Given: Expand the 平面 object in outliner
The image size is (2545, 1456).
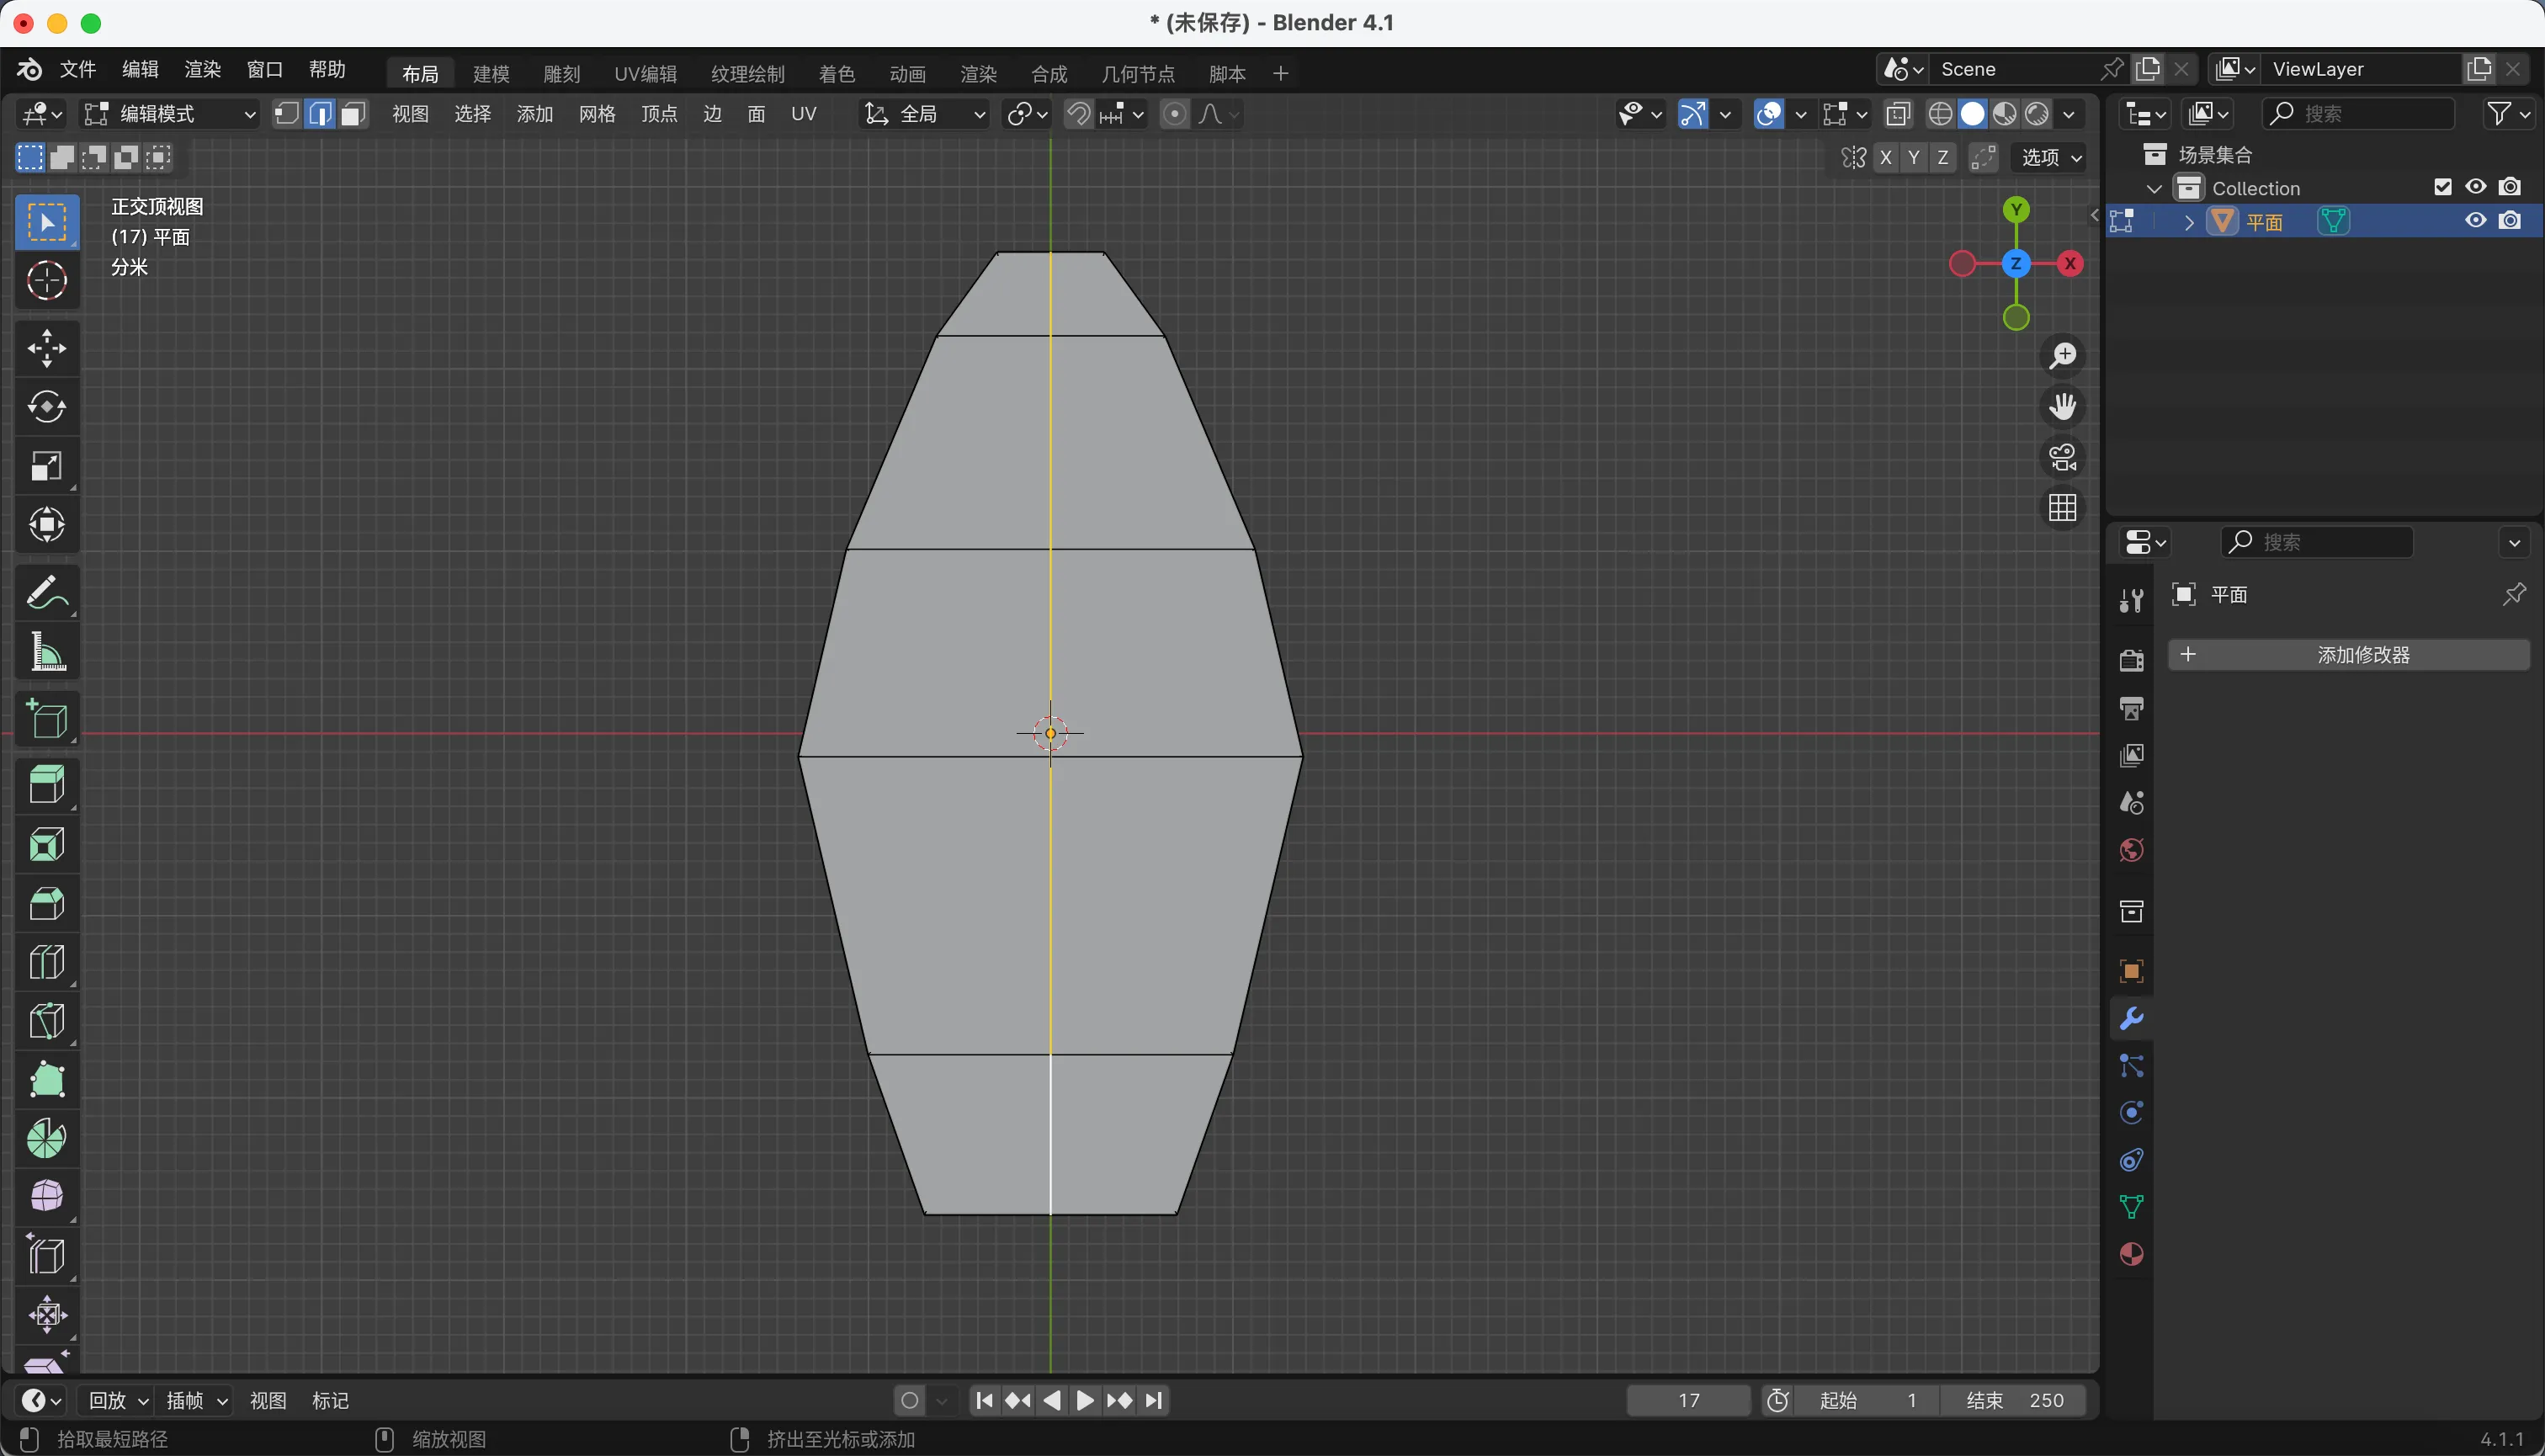Looking at the screenshot, I should tap(2188, 222).
